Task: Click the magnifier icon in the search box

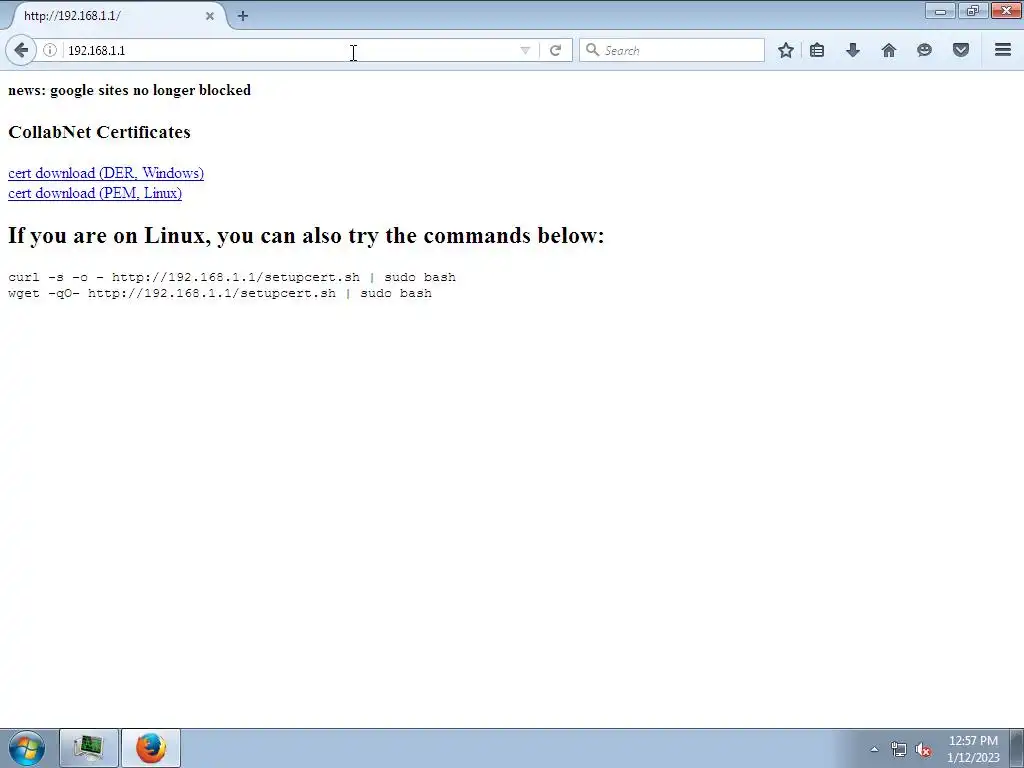Action: pos(592,50)
